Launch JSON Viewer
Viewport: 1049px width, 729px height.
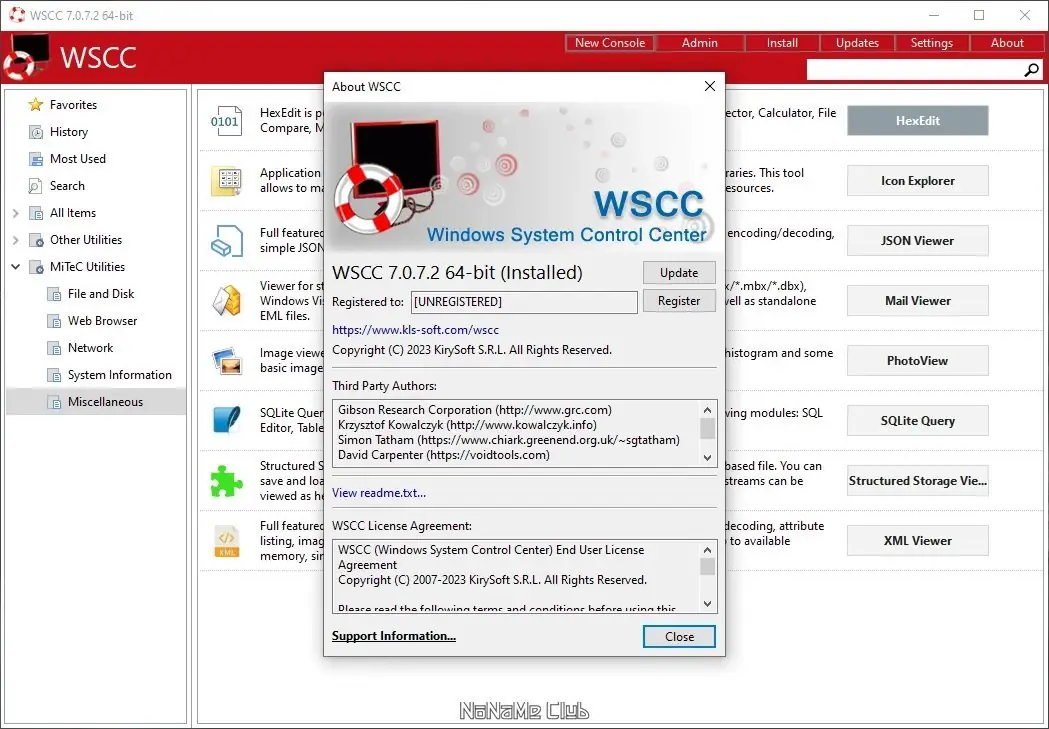tap(917, 241)
